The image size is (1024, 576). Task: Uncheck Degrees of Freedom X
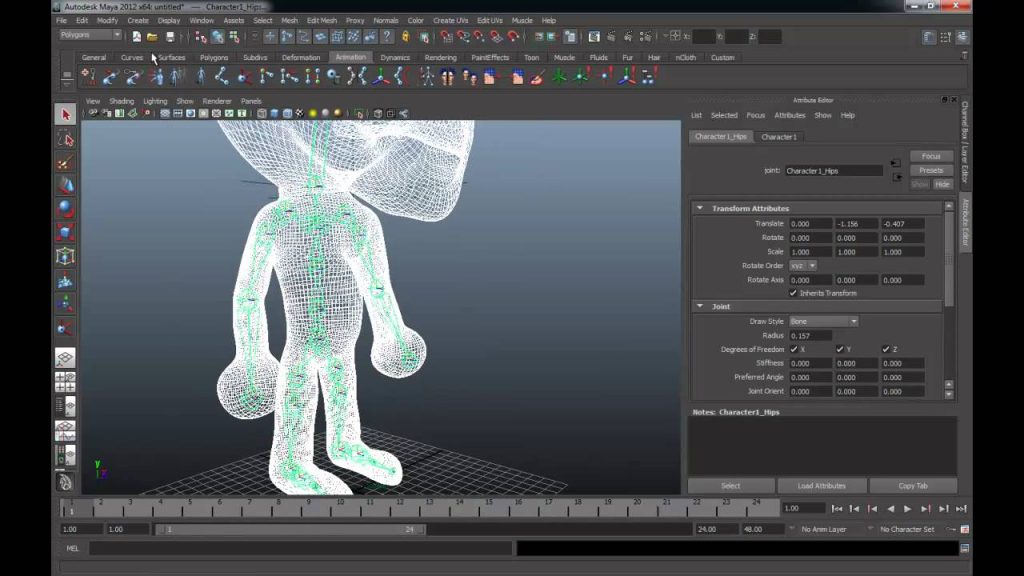point(794,349)
